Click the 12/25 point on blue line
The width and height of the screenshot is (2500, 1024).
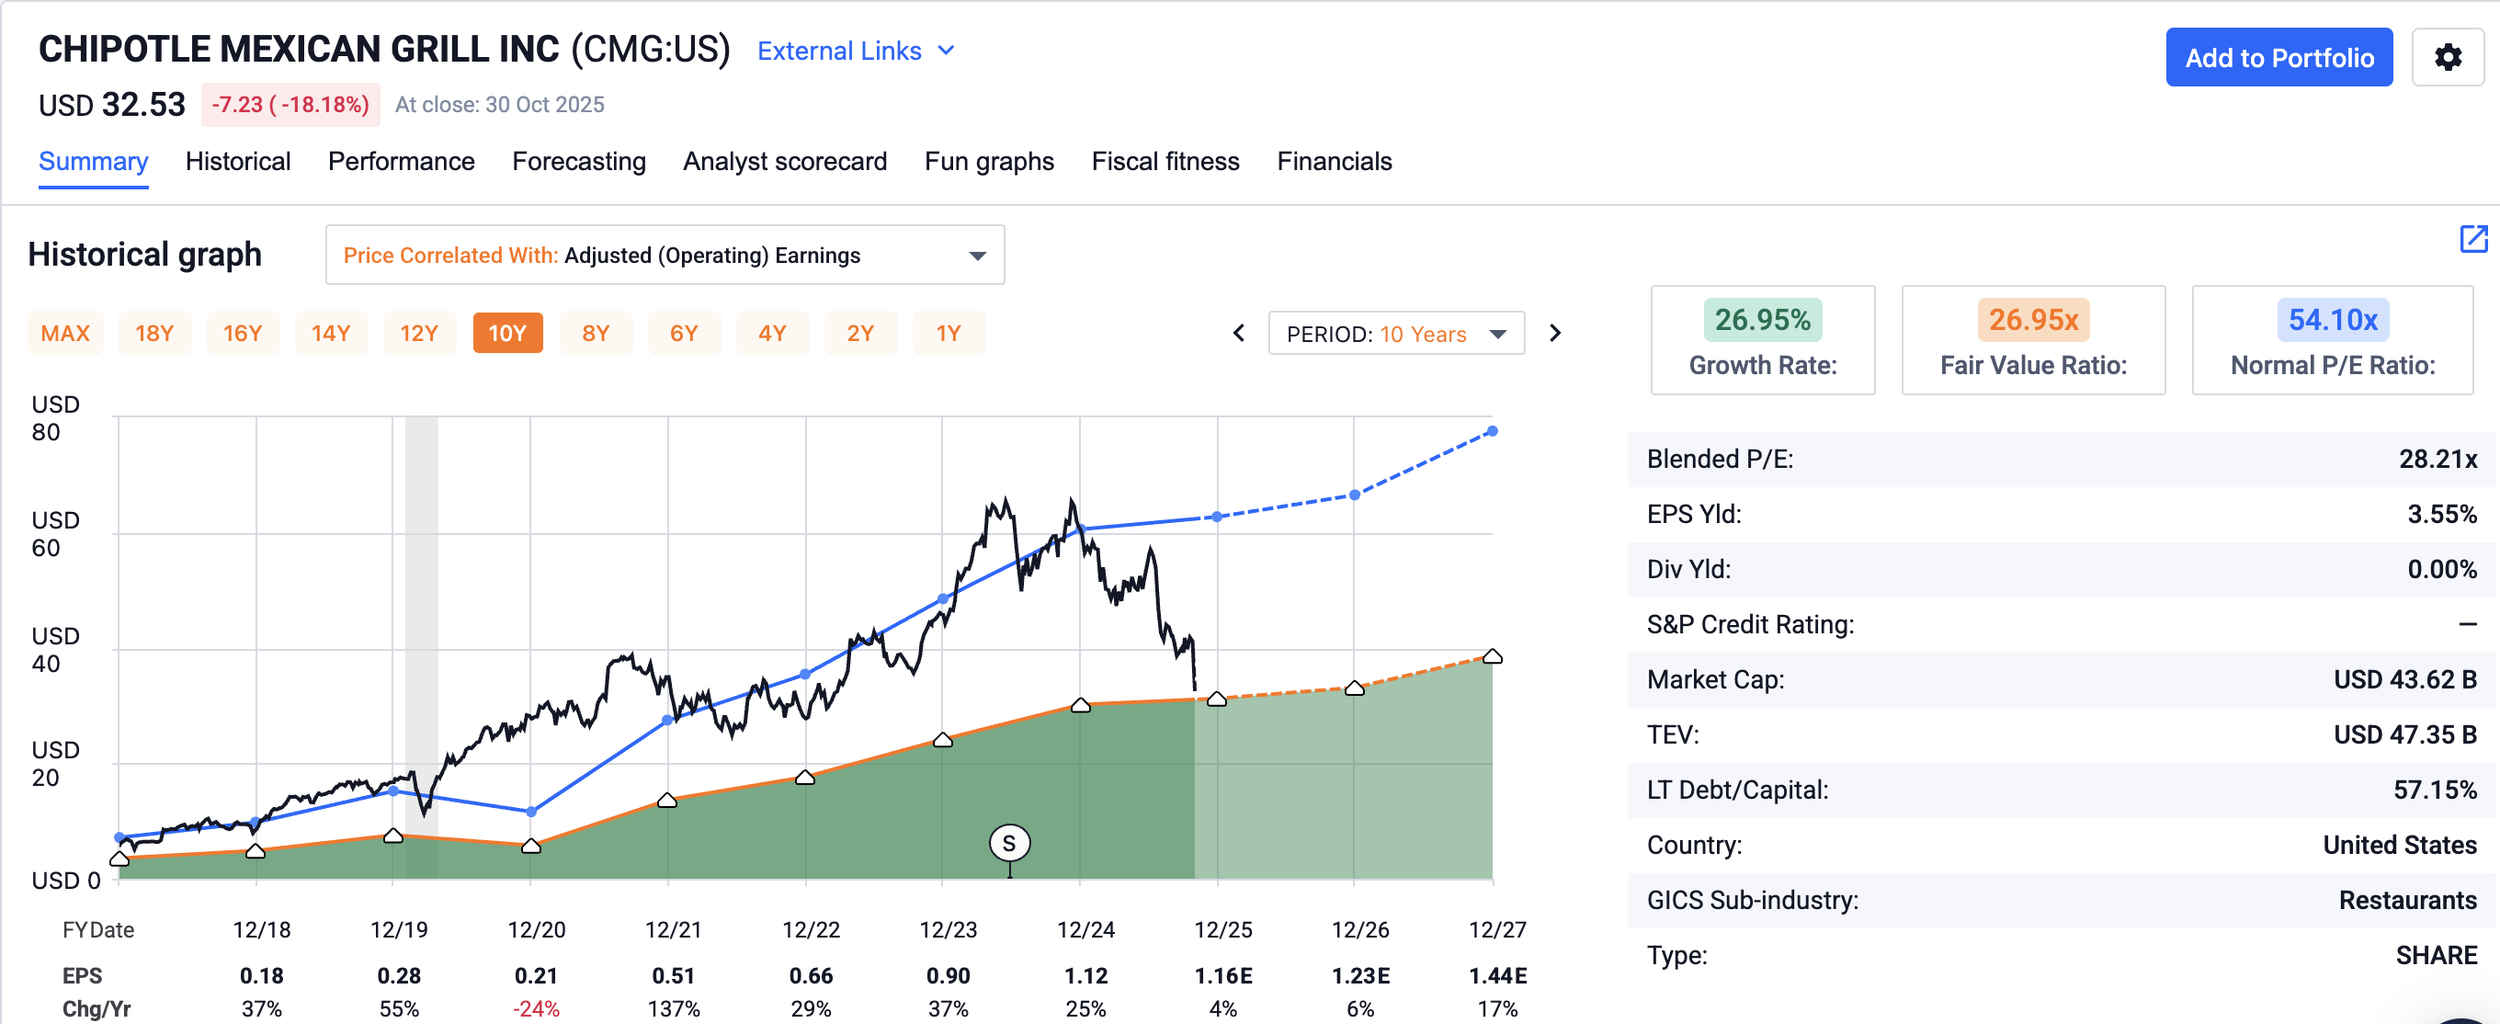tap(1217, 517)
